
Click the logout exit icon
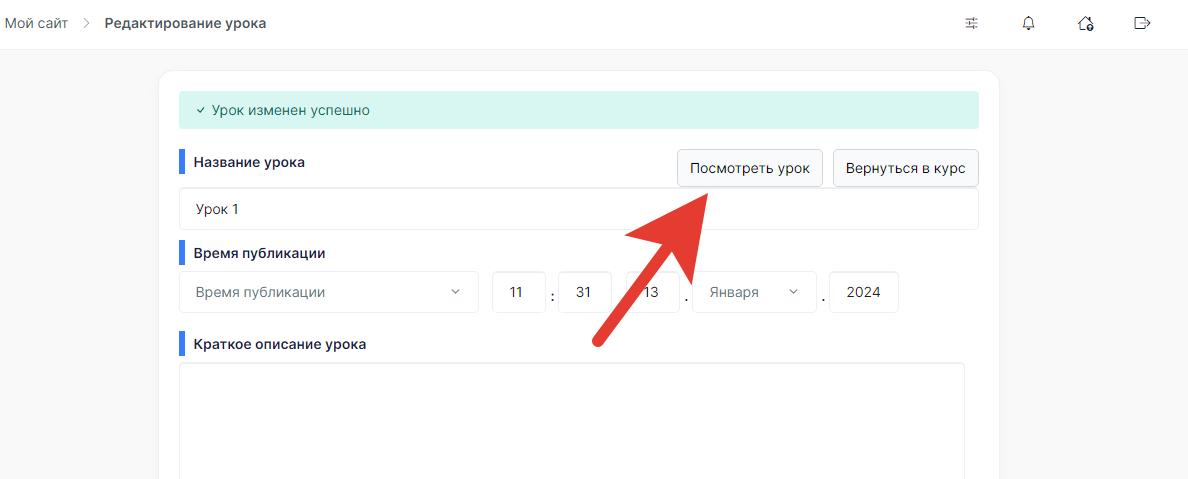1142,23
